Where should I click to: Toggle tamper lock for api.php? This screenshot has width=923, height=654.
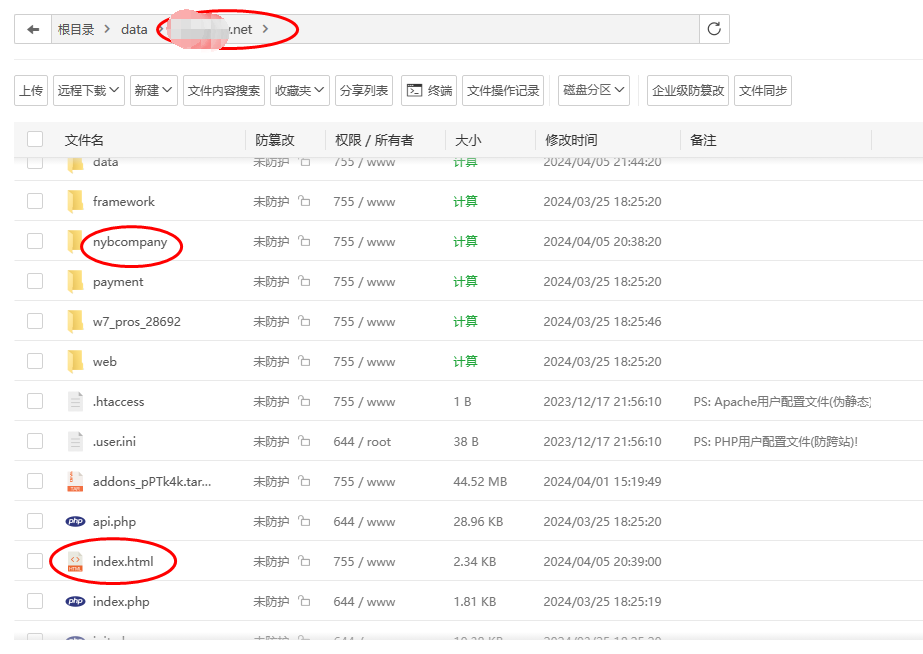[304, 522]
